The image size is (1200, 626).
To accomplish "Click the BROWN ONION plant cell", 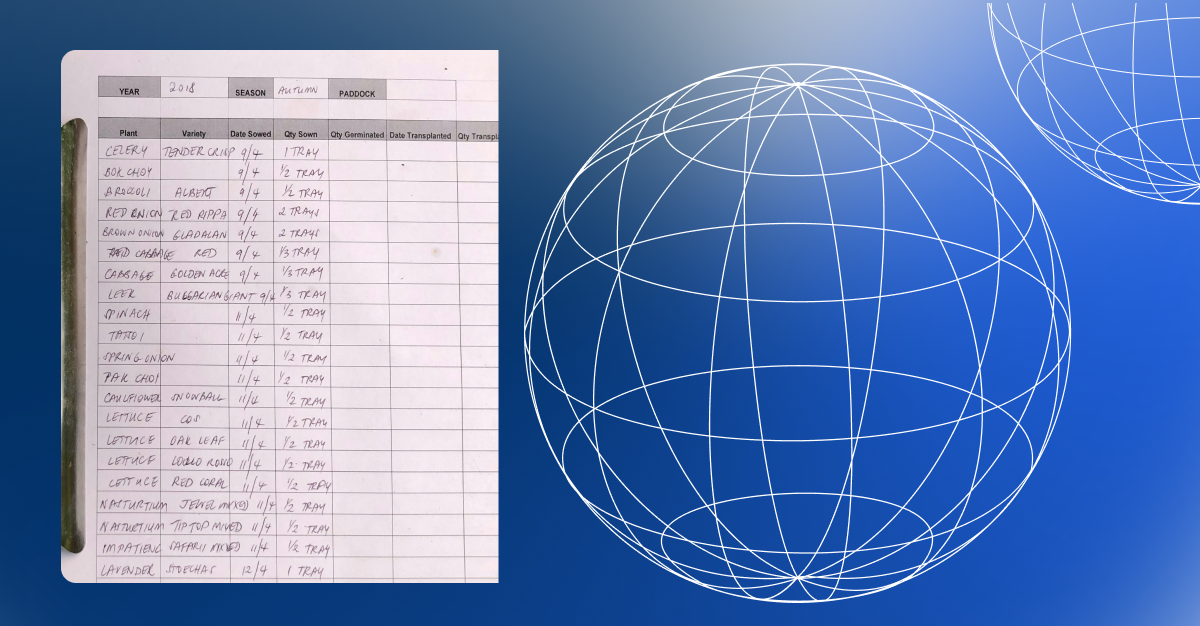I will [131, 232].
